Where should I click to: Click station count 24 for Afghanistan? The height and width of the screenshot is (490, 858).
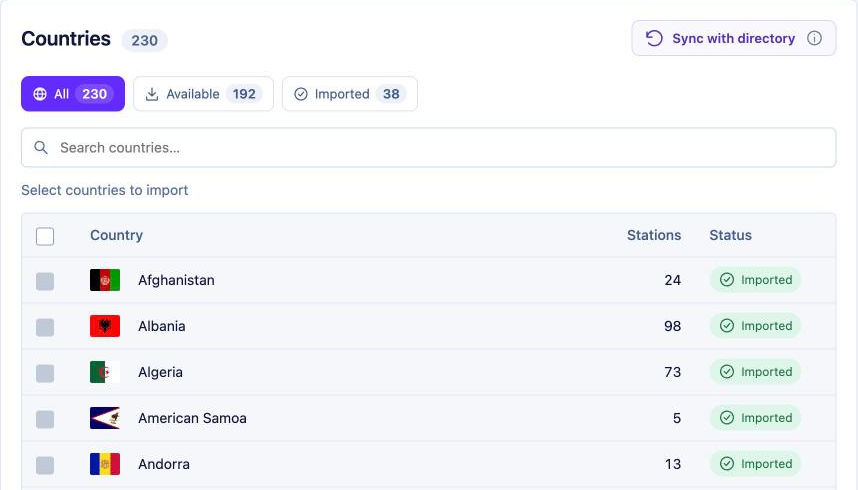click(673, 280)
